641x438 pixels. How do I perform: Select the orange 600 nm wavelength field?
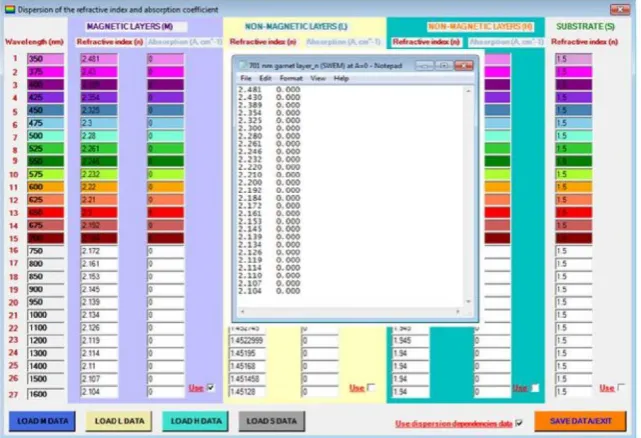(x=46, y=187)
